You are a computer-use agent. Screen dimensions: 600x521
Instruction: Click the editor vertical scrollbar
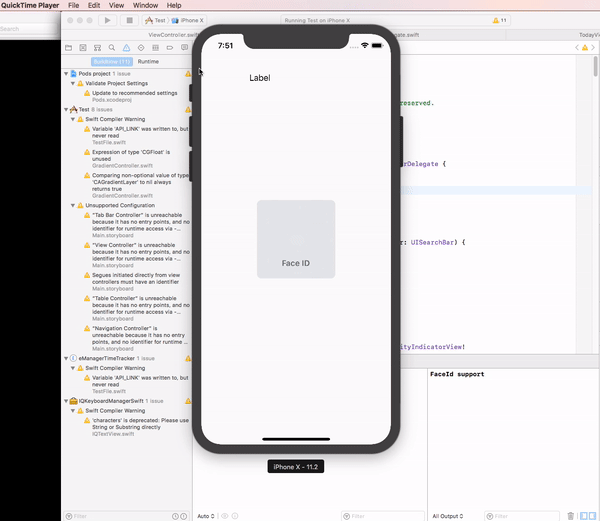595,66
